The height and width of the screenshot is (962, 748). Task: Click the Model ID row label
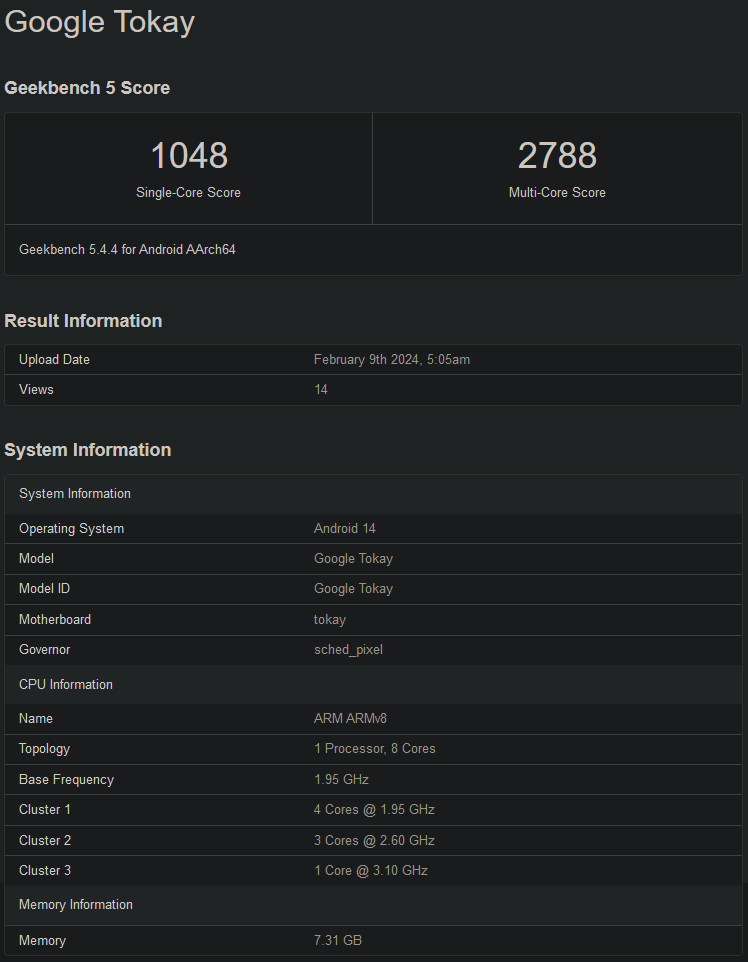(44, 589)
